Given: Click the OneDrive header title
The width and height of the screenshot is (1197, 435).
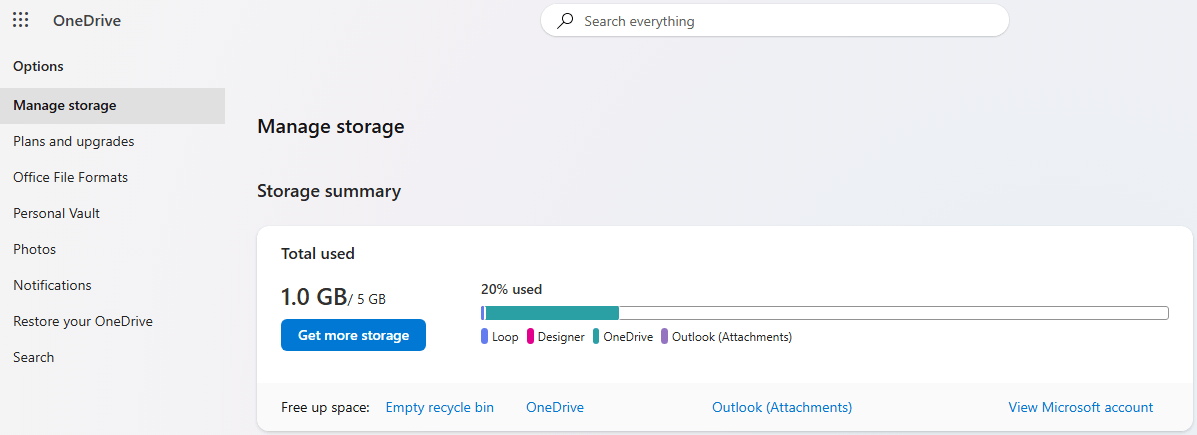Looking at the screenshot, I should click(87, 21).
